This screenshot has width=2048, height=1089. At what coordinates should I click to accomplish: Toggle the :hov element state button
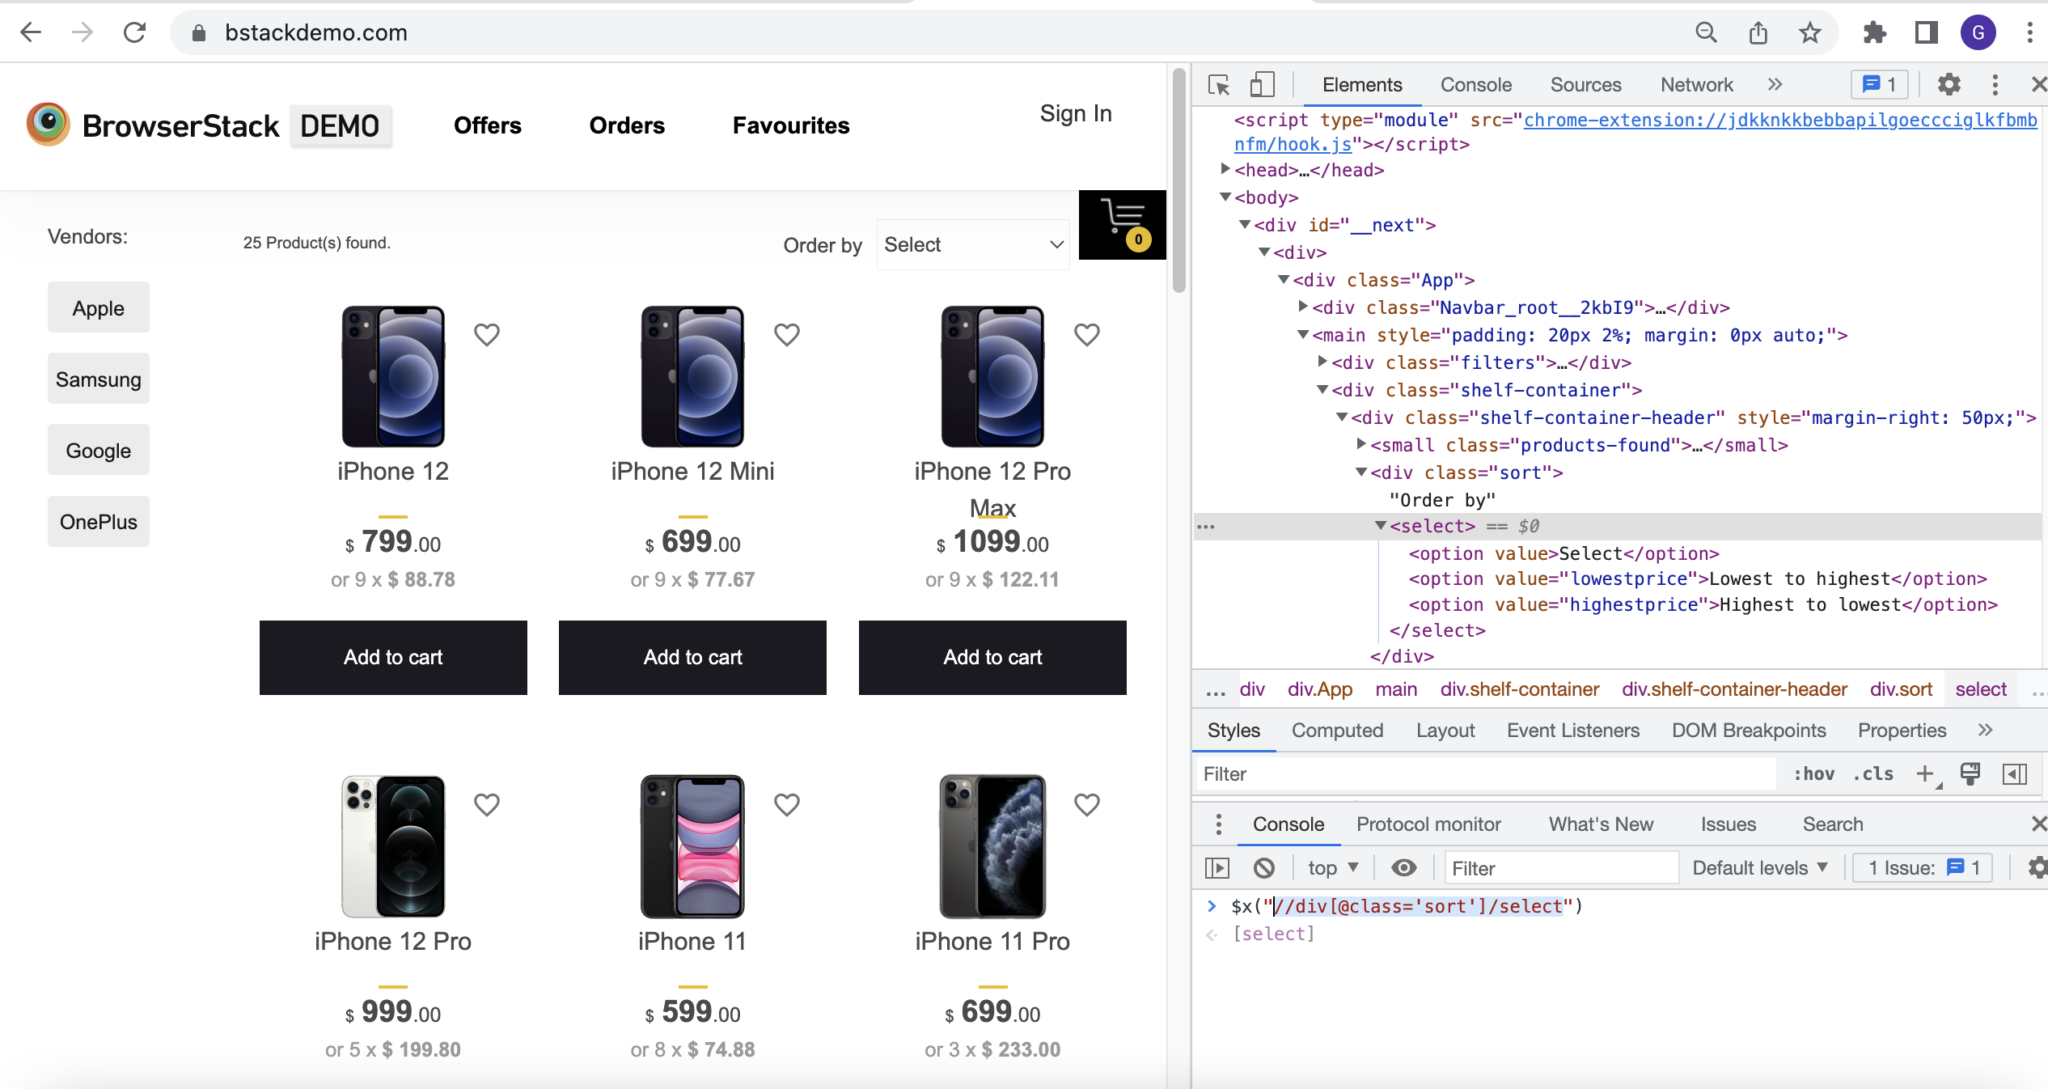coord(1813,773)
